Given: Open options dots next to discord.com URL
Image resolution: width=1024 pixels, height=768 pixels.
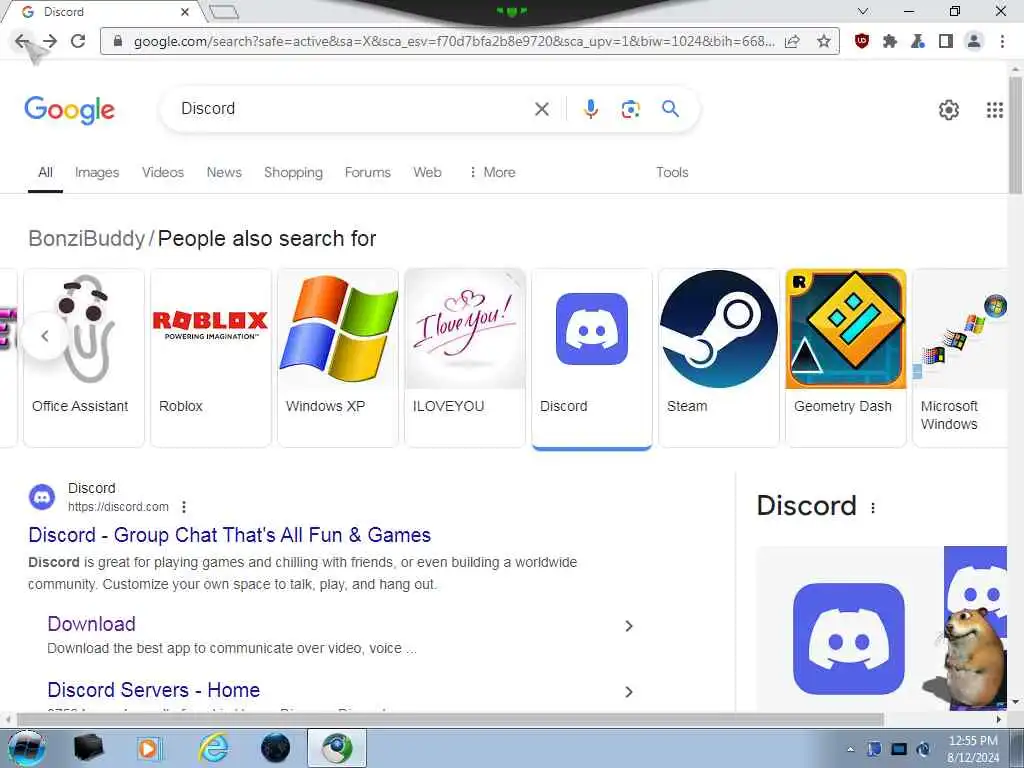Looking at the screenshot, I should tap(184, 507).
